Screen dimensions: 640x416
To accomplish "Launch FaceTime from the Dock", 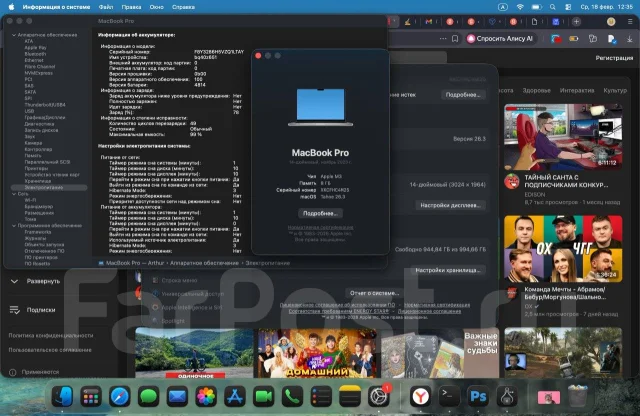I will pyautogui.click(x=264, y=396).
